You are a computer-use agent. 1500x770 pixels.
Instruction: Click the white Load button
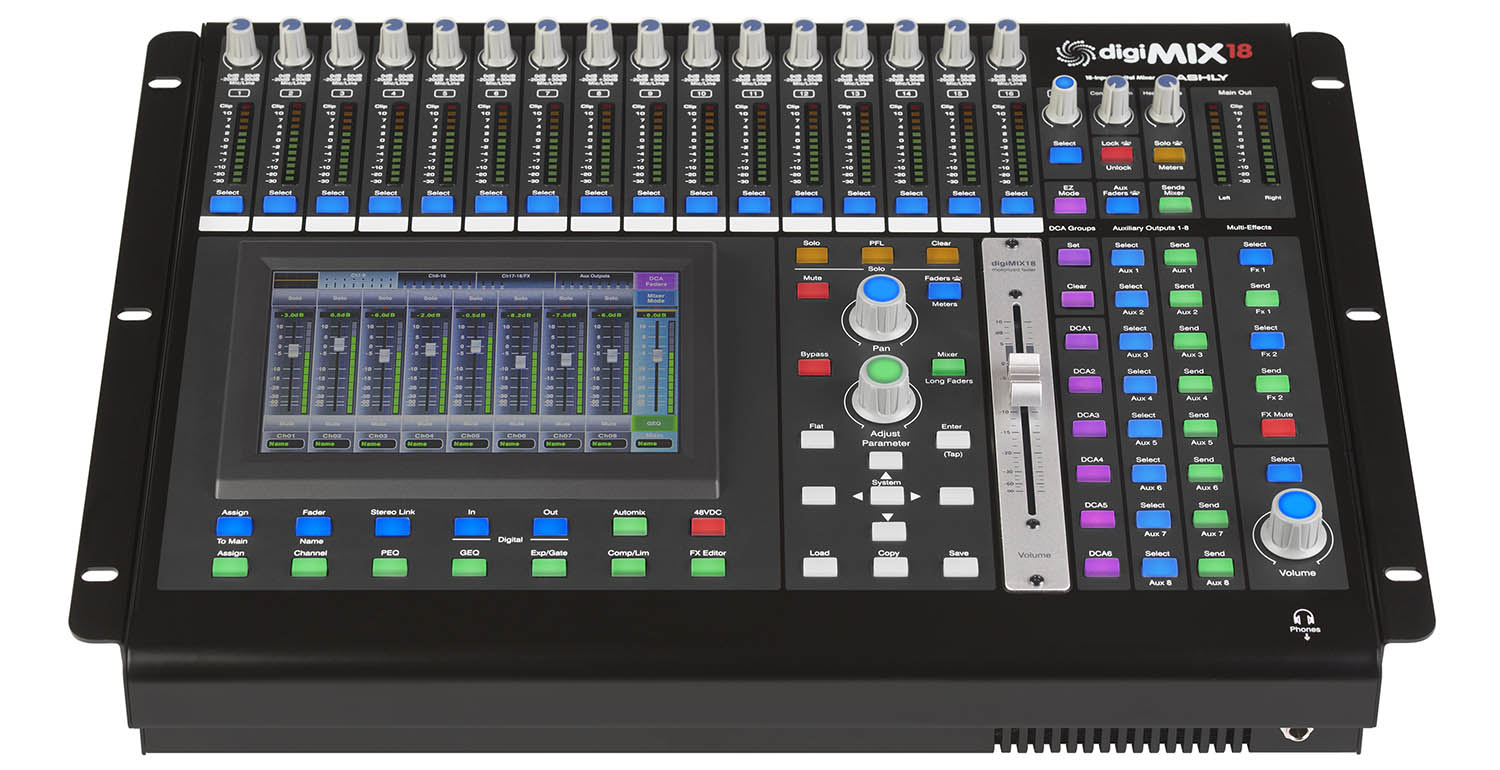tap(820, 567)
